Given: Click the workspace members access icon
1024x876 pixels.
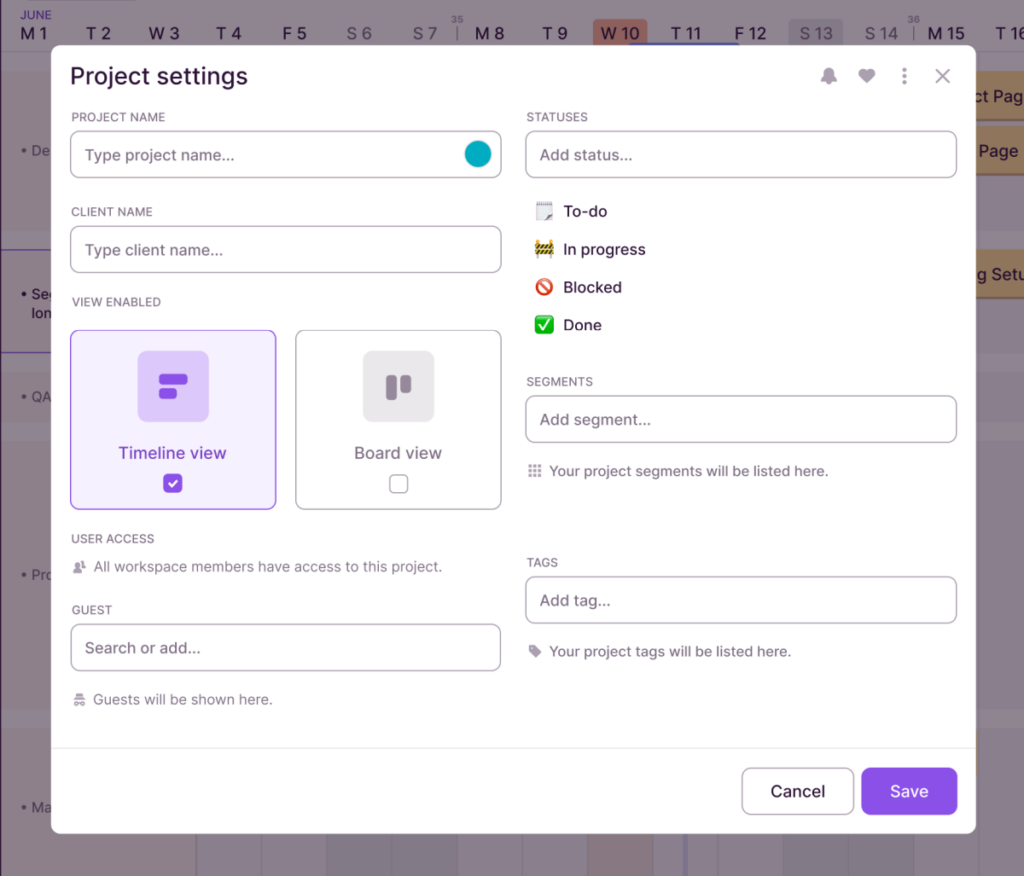Looking at the screenshot, I should point(79,567).
